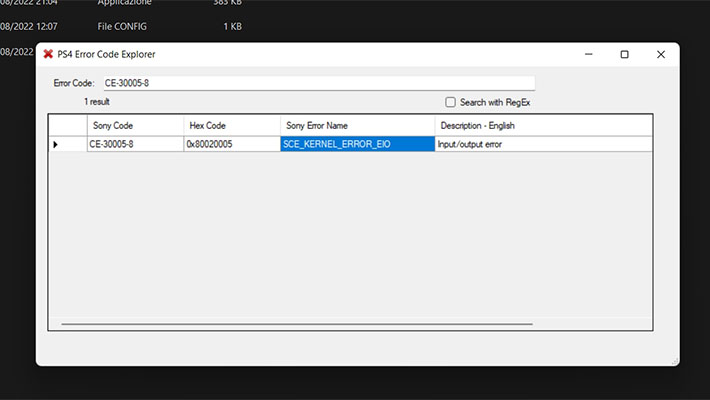Click the Hex Code column header
The height and width of the screenshot is (400, 710).
[232, 125]
